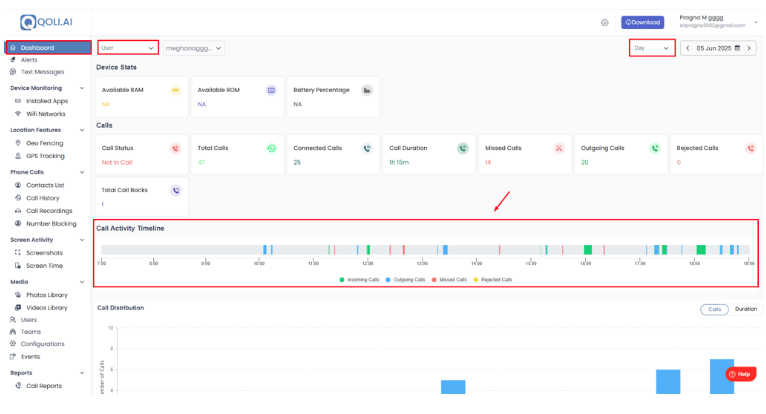Click the '1h 15m' call duration value
Viewport: 766px width, 414px height.
click(x=399, y=162)
